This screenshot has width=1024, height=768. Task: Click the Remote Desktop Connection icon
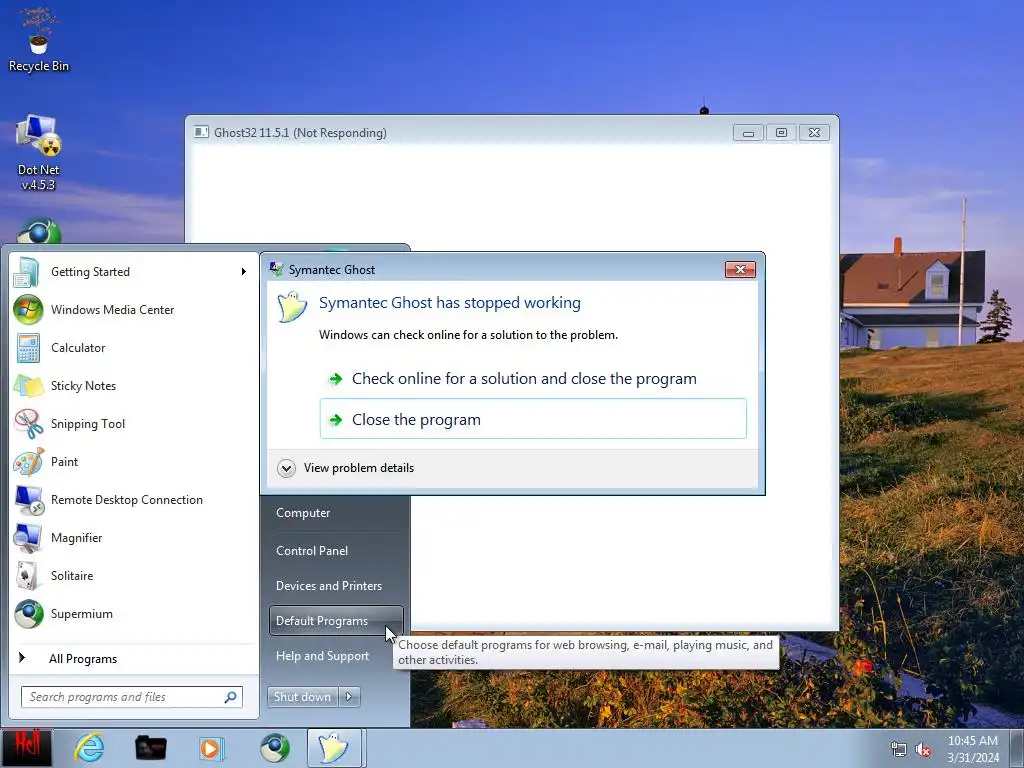click(28, 500)
